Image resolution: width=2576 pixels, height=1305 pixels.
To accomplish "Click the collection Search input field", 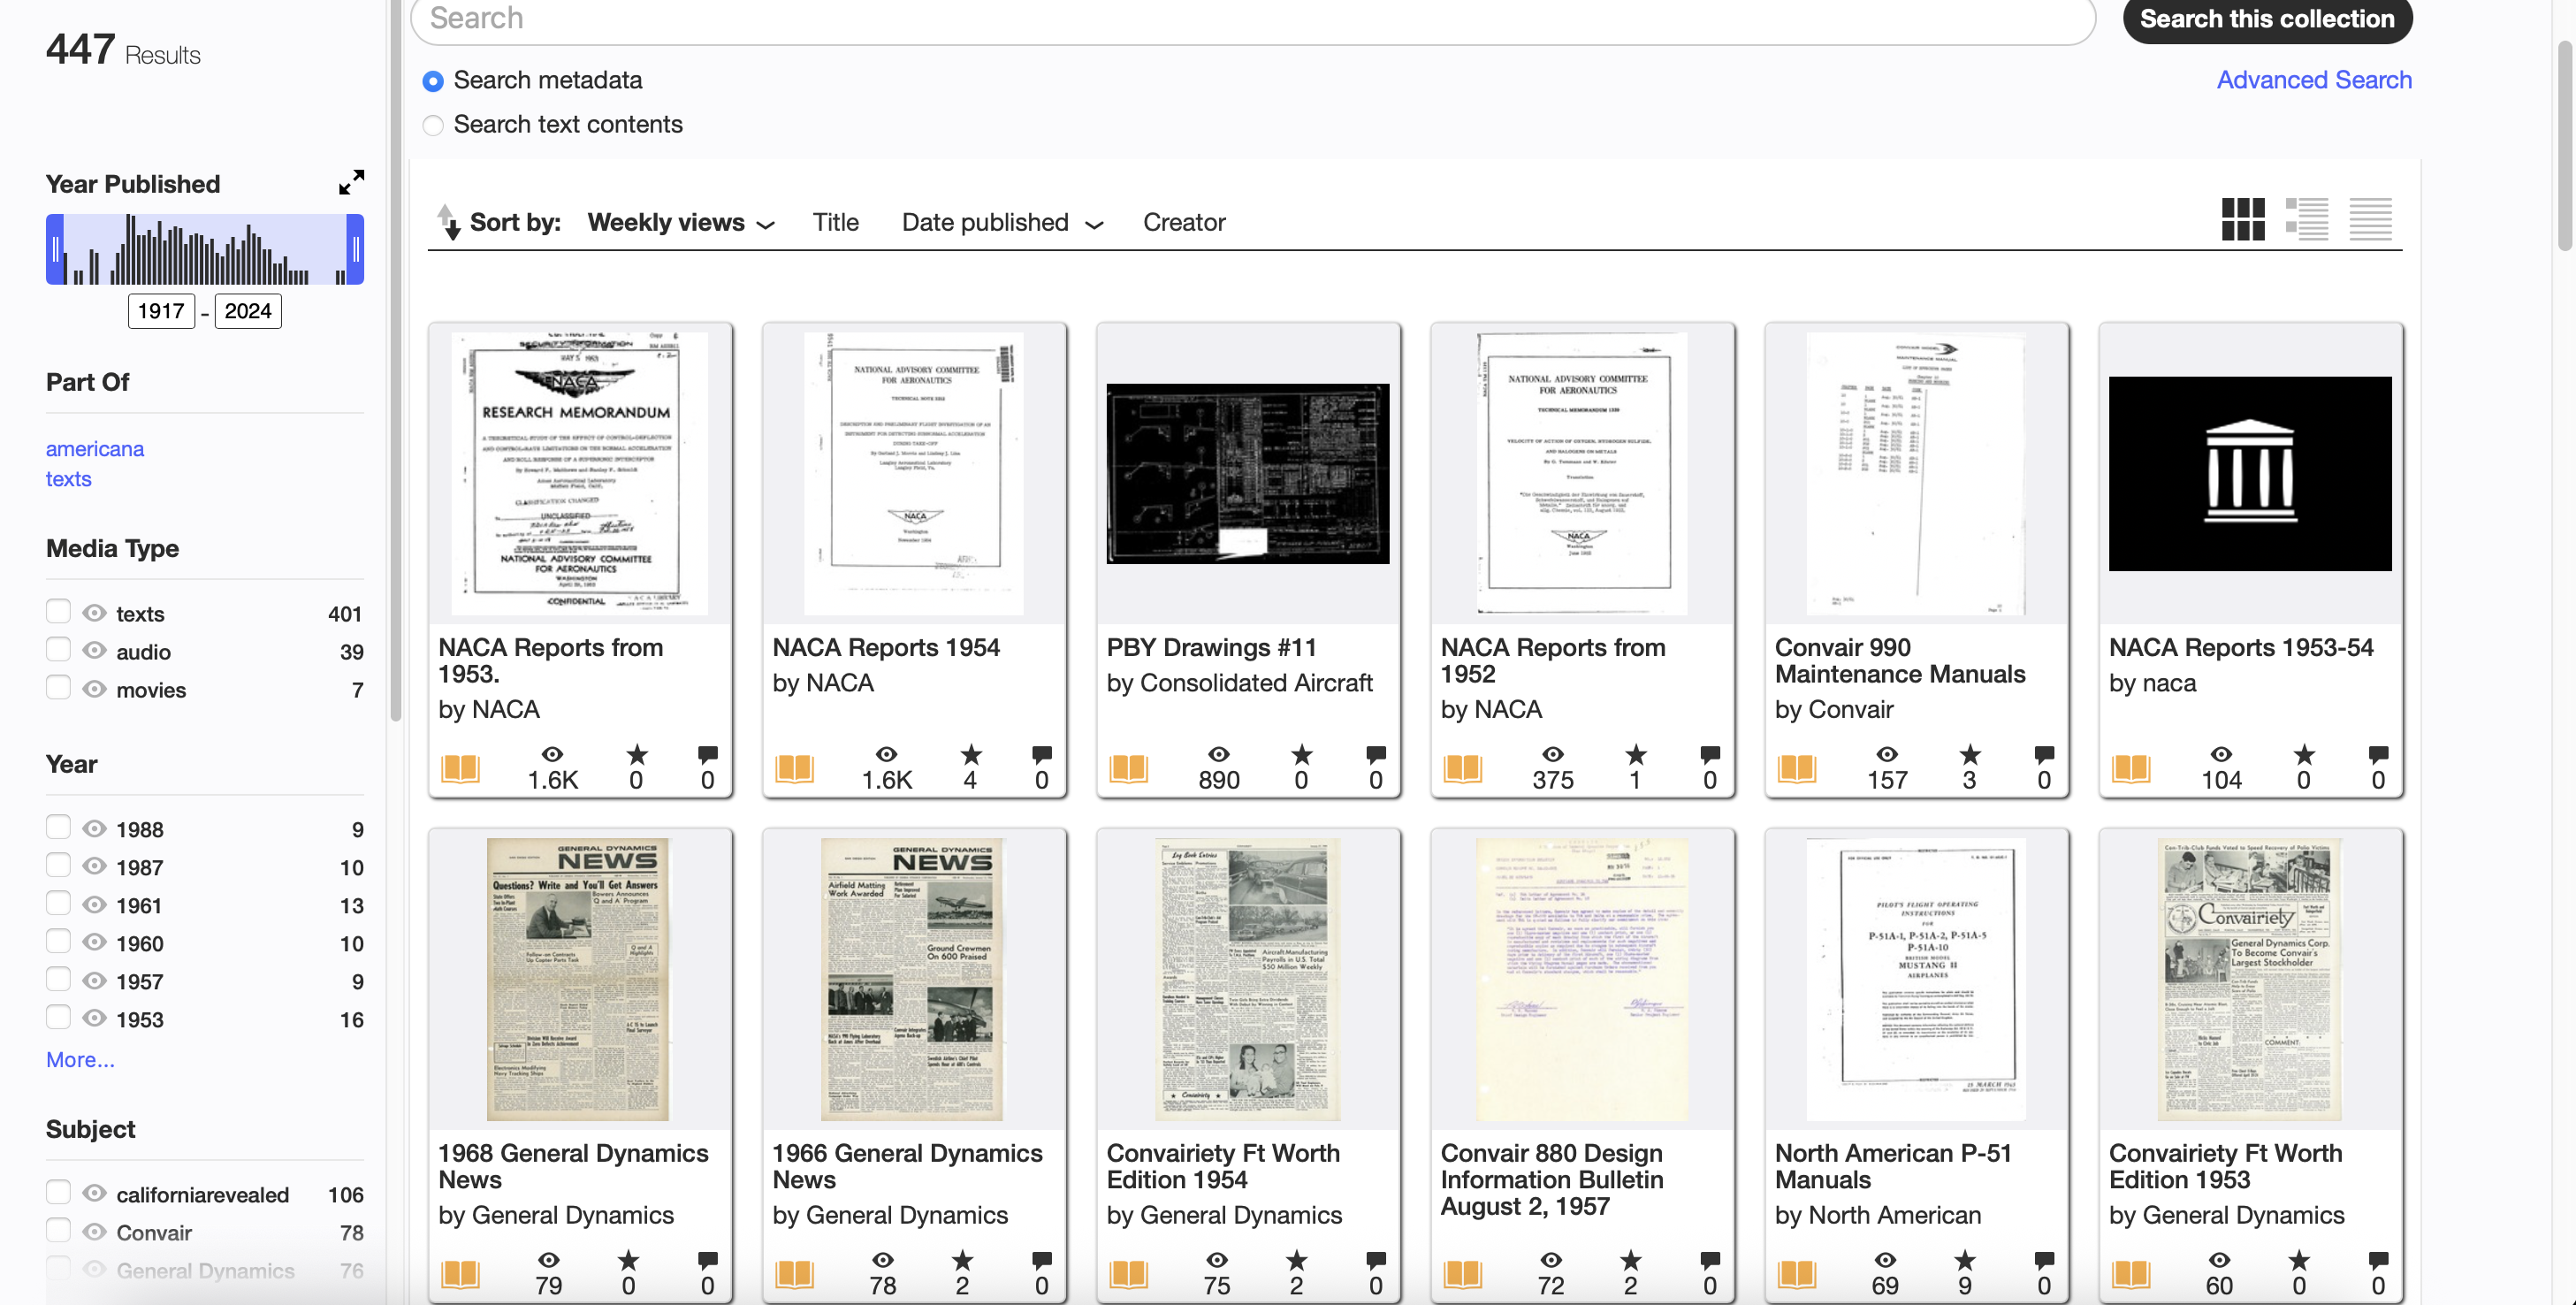I will click(1253, 19).
